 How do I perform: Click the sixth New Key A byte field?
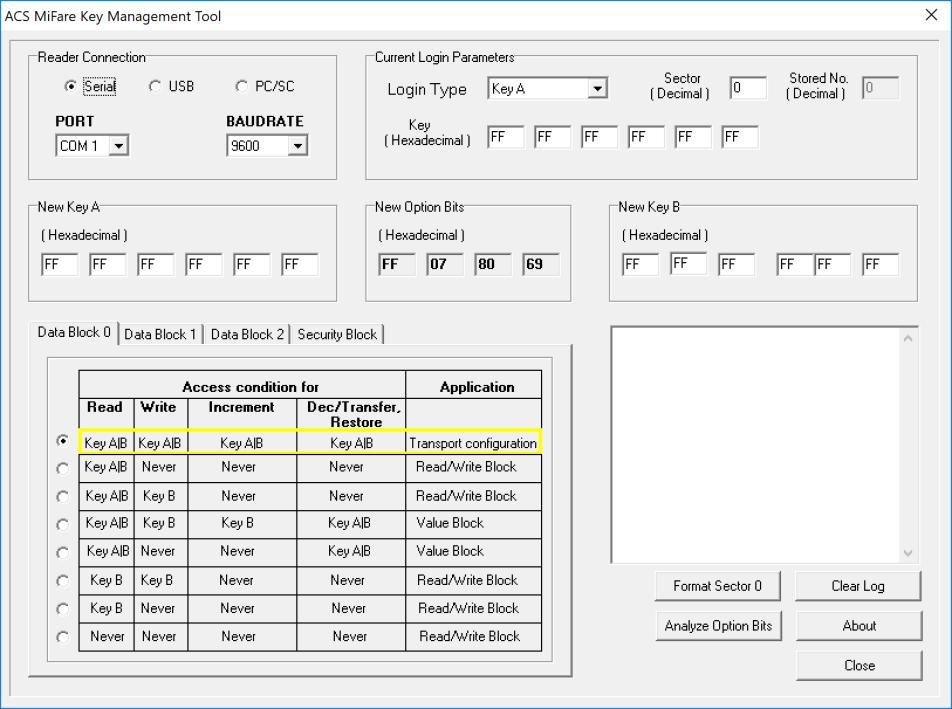[x=299, y=264]
